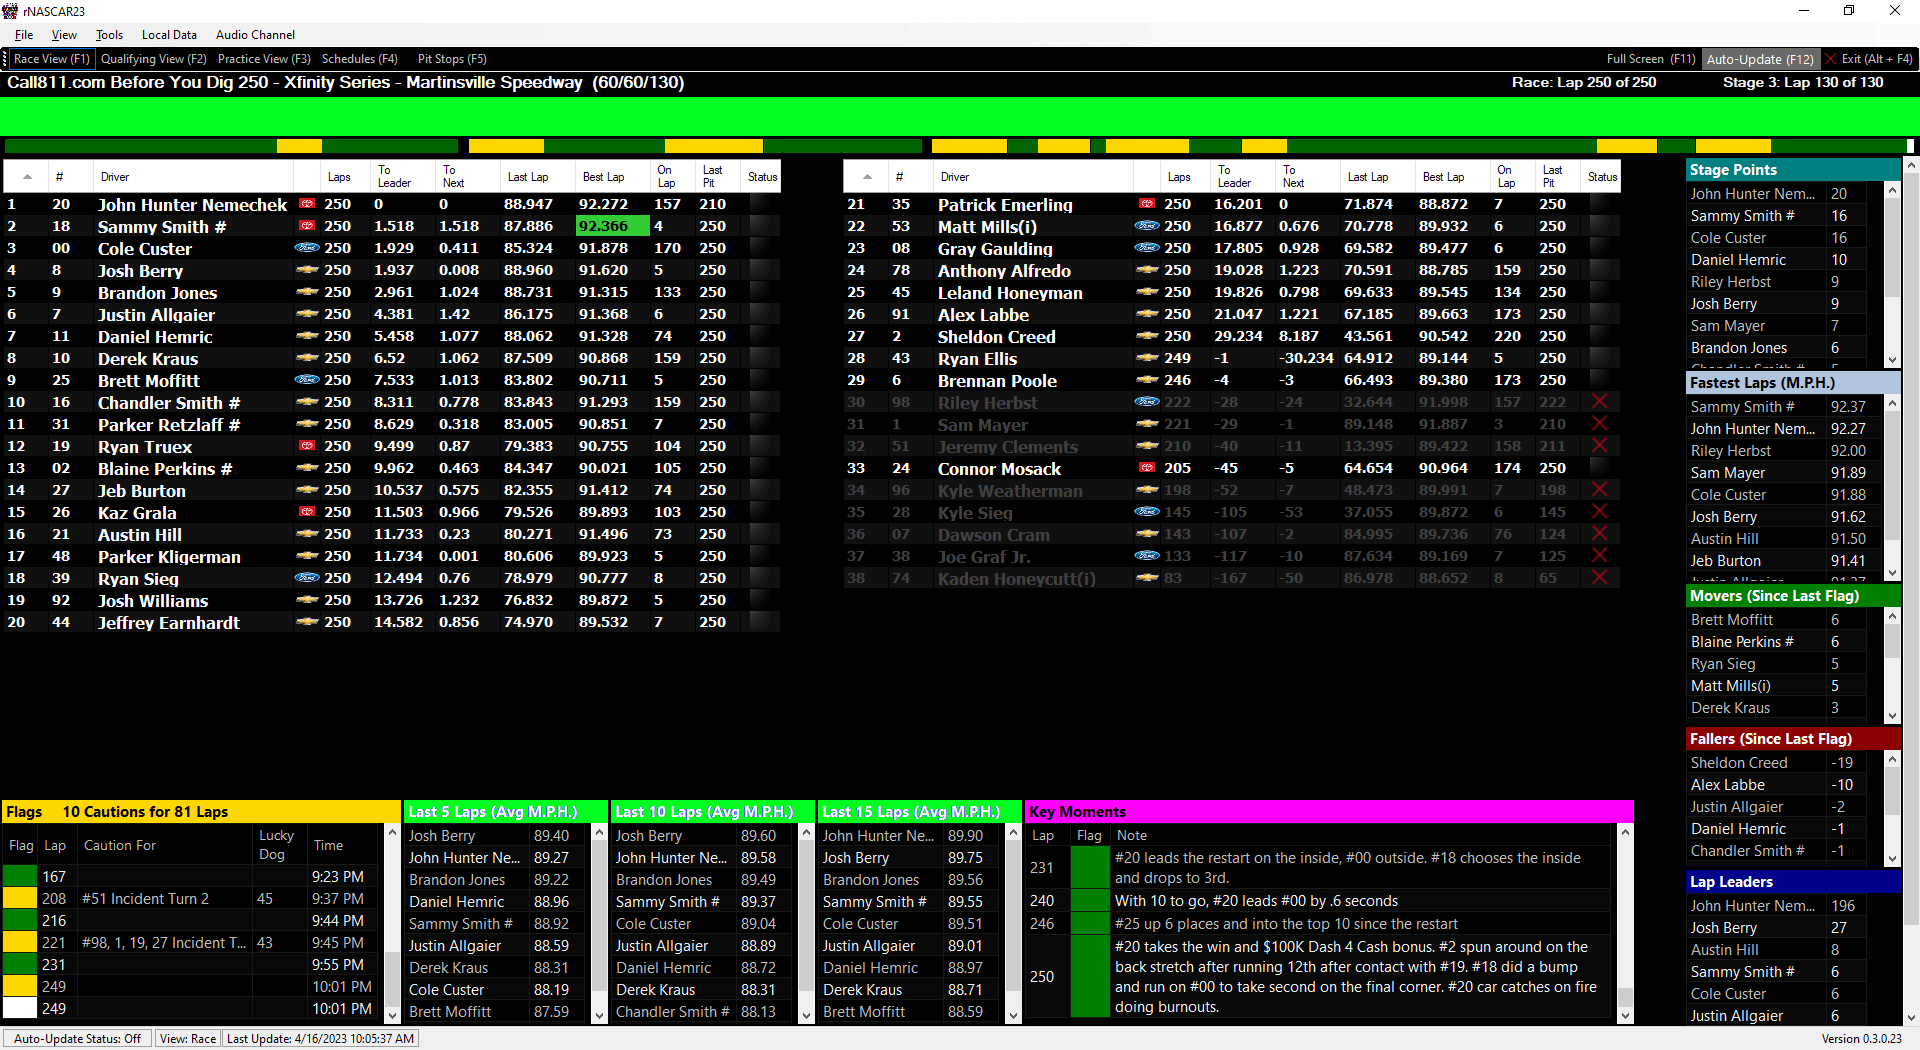Open the Tools menu
The image size is (1920, 1050).
pyautogui.click(x=109, y=35)
